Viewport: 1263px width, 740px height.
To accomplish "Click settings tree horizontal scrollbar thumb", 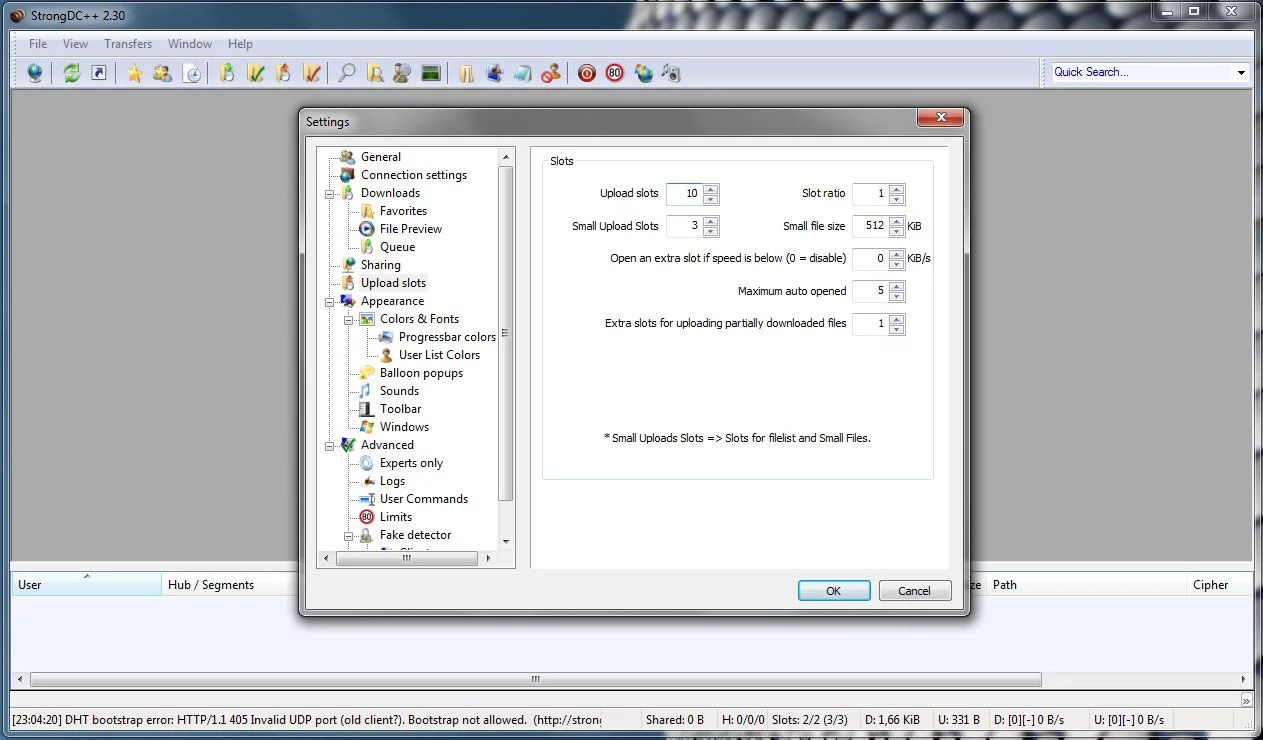I will click(407, 559).
